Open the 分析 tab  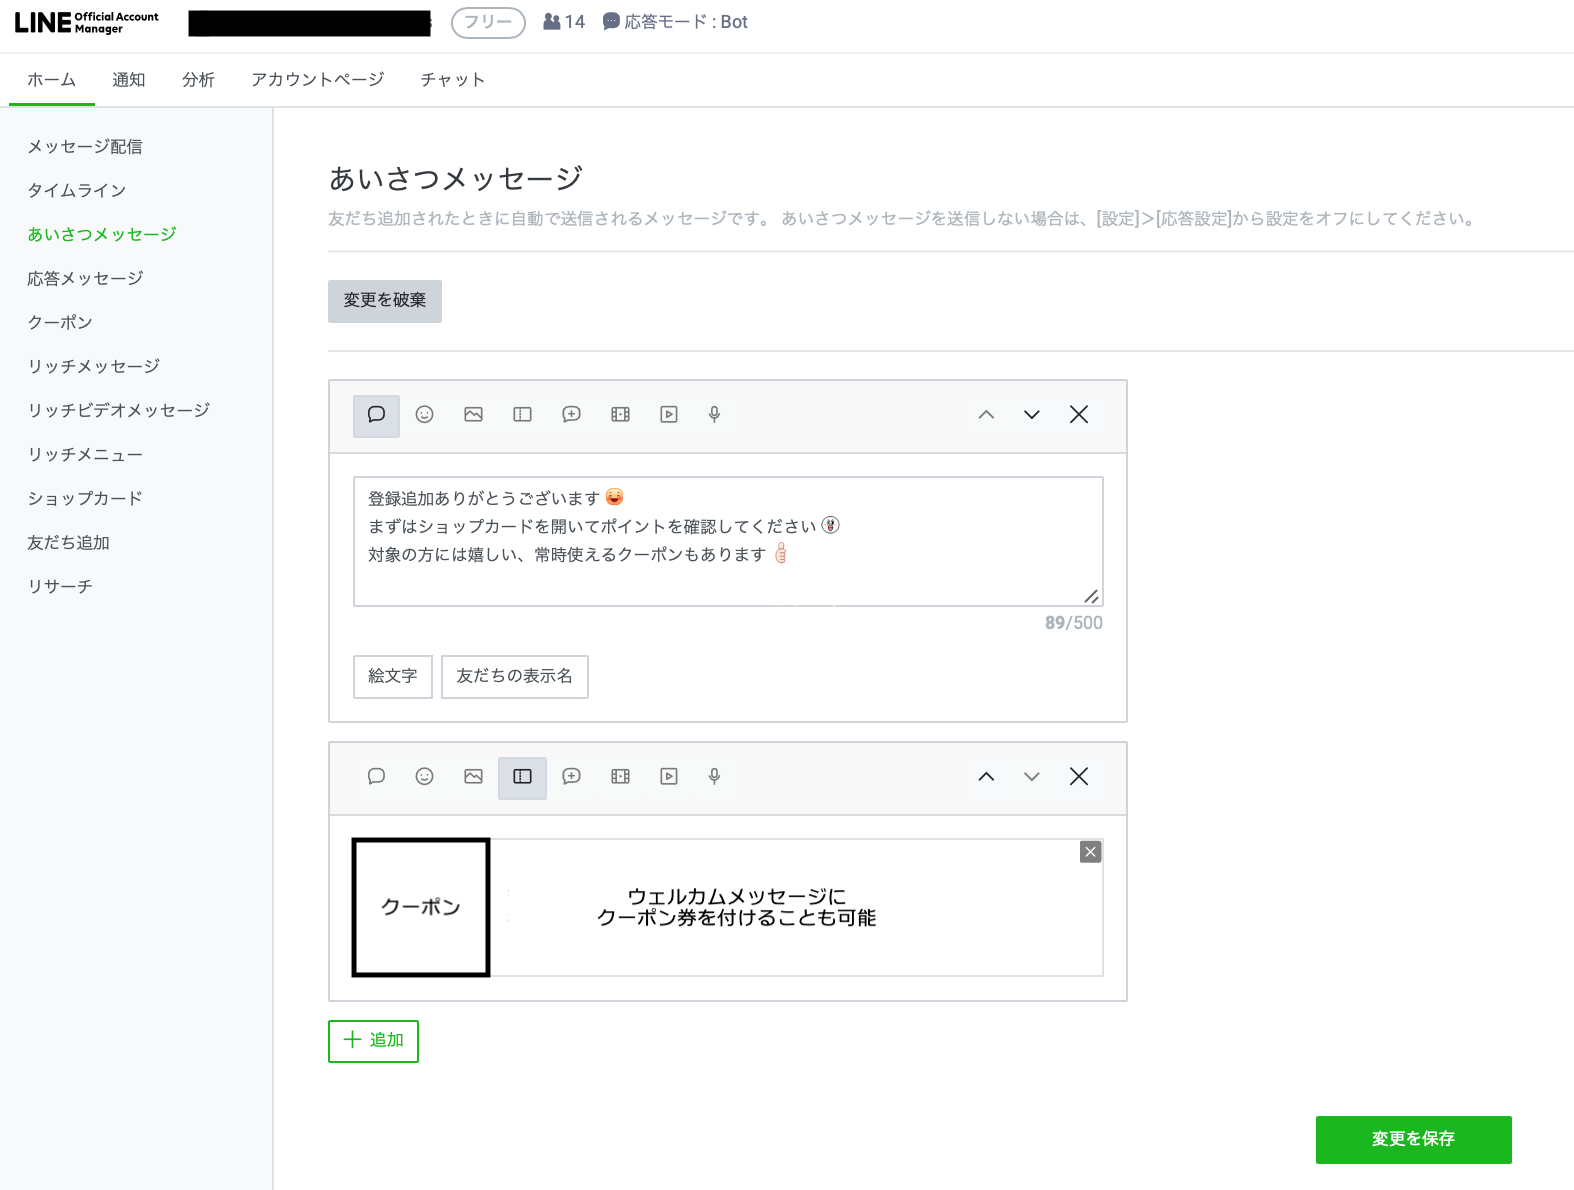click(198, 80)
